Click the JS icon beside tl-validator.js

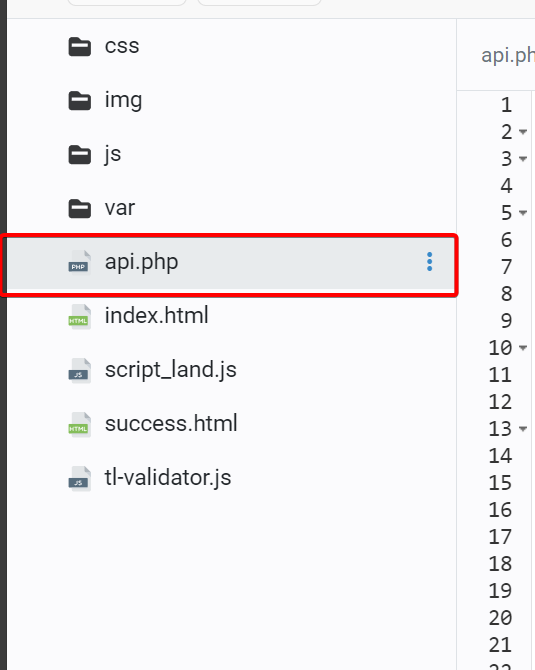pos(79,478)
